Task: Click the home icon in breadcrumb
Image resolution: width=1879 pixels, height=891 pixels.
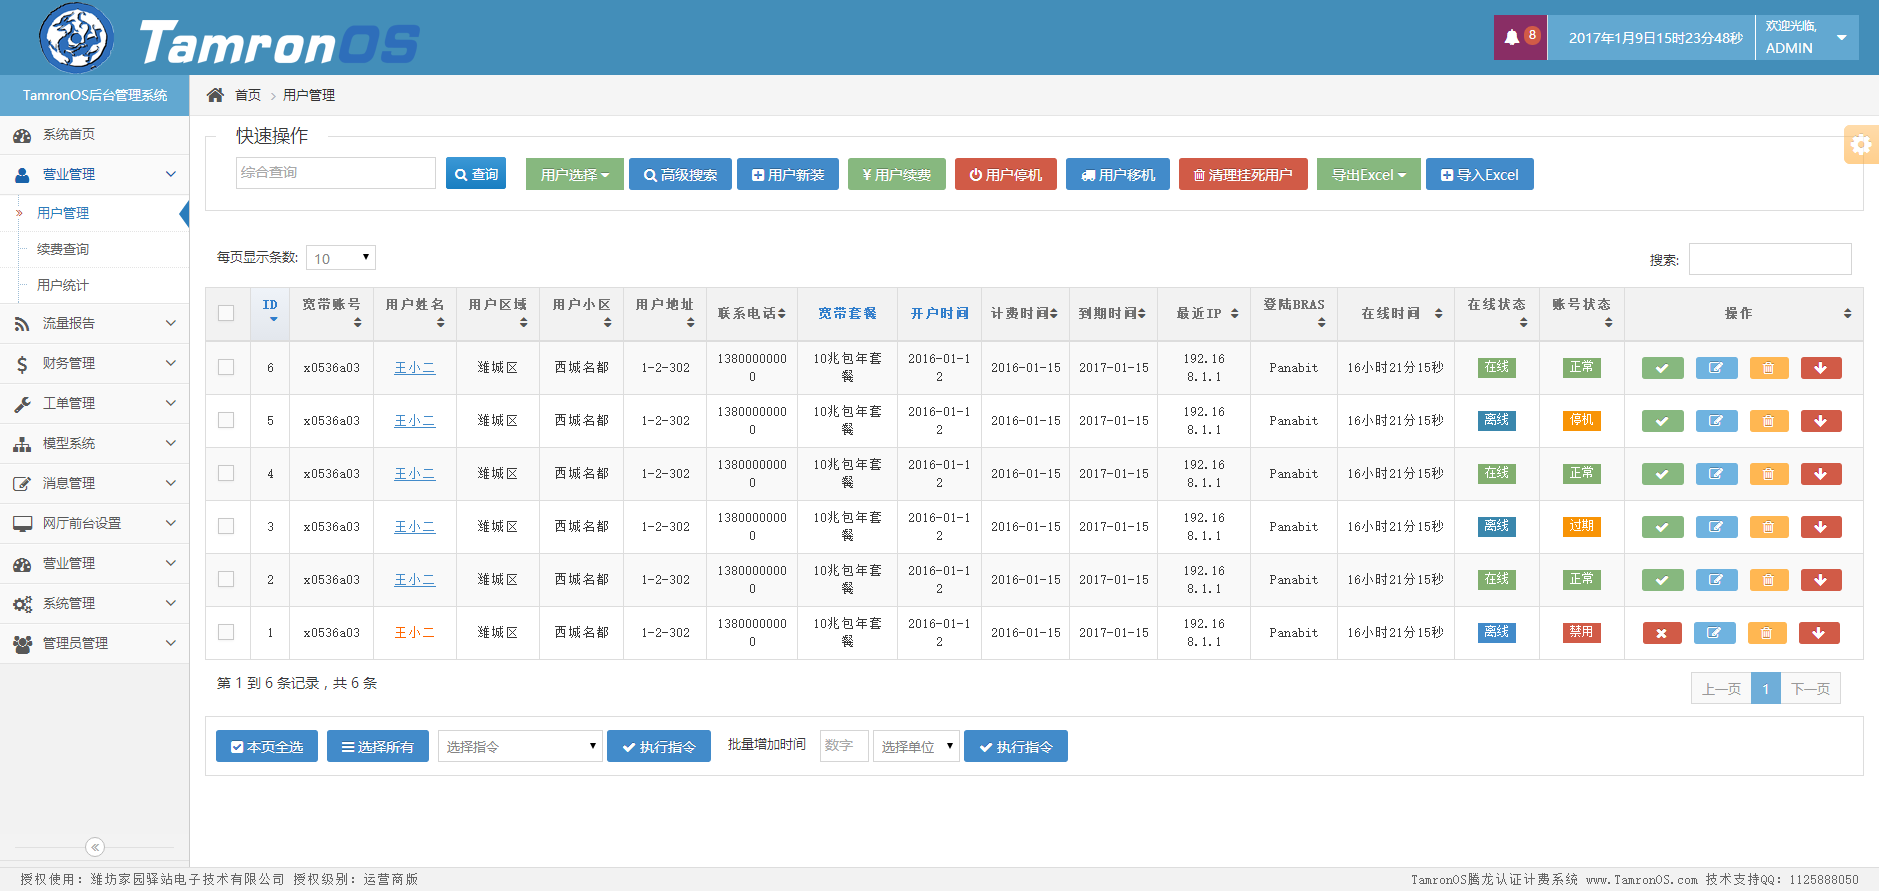Action: (215, 95)
